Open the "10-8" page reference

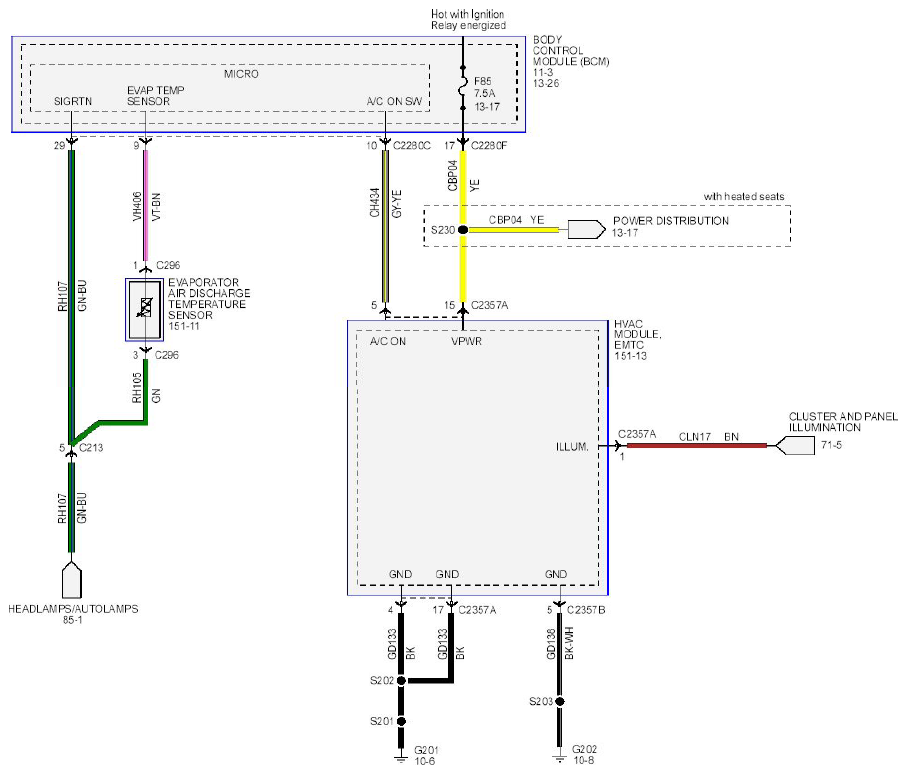(x=583, y=760)
